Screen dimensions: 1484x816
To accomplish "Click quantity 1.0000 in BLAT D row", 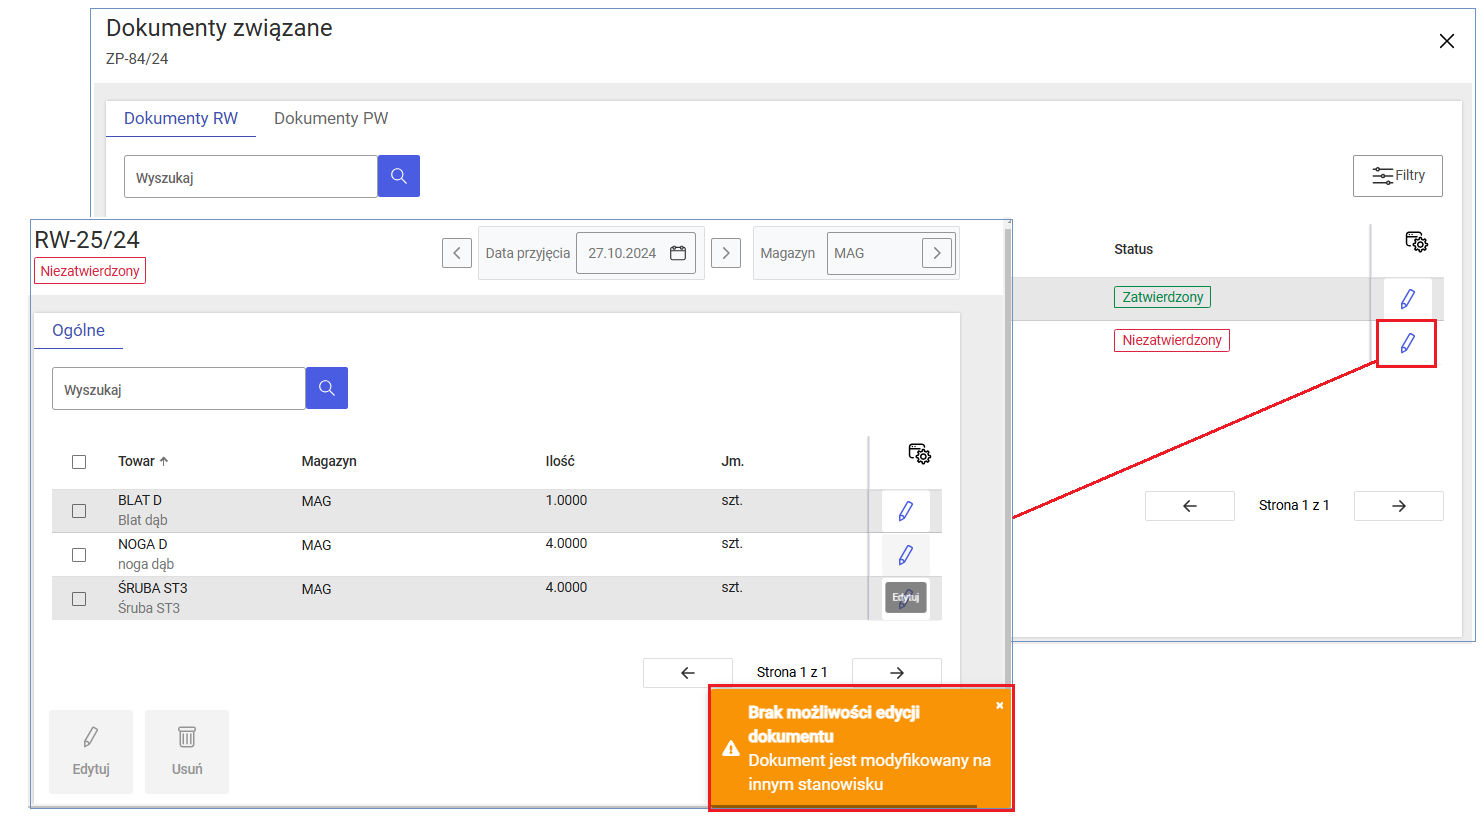I will point(566,500).
